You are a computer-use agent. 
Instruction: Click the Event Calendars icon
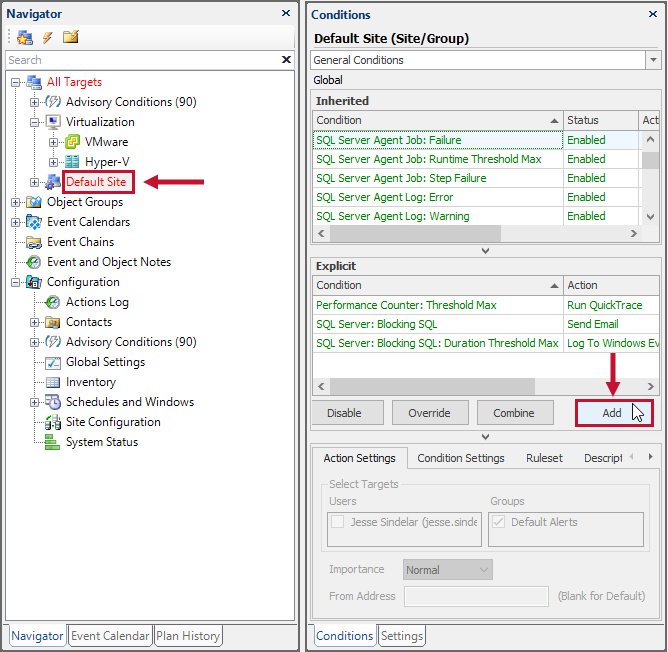[34, 222]
